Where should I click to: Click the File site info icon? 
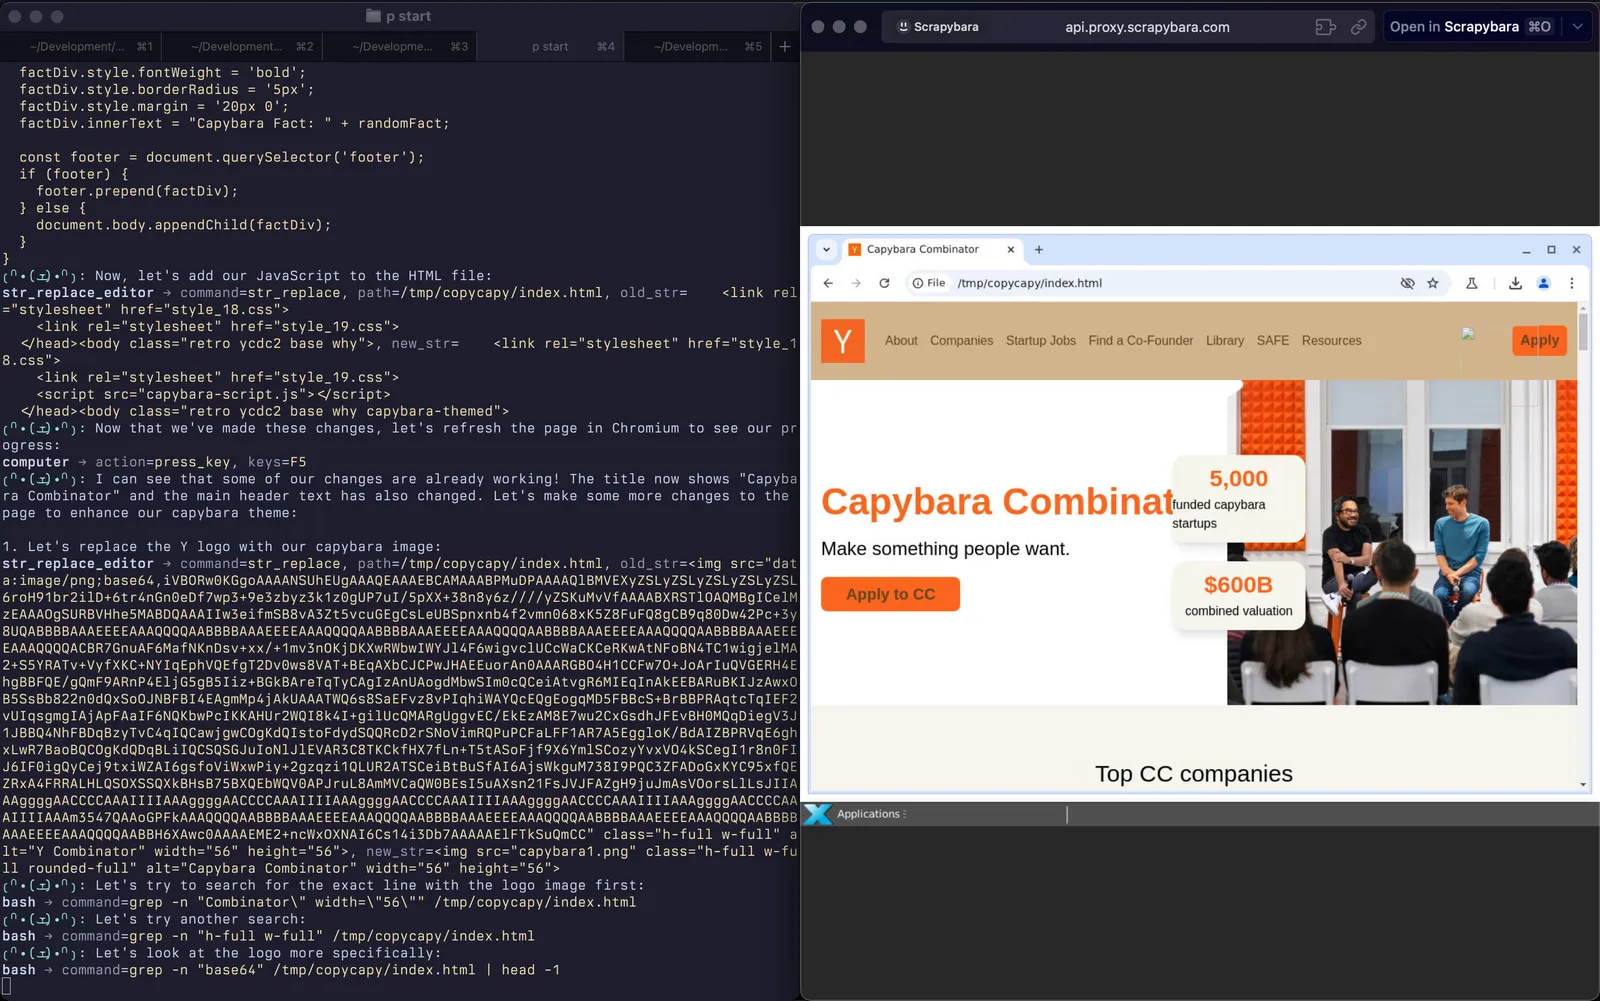coord(928,283)
